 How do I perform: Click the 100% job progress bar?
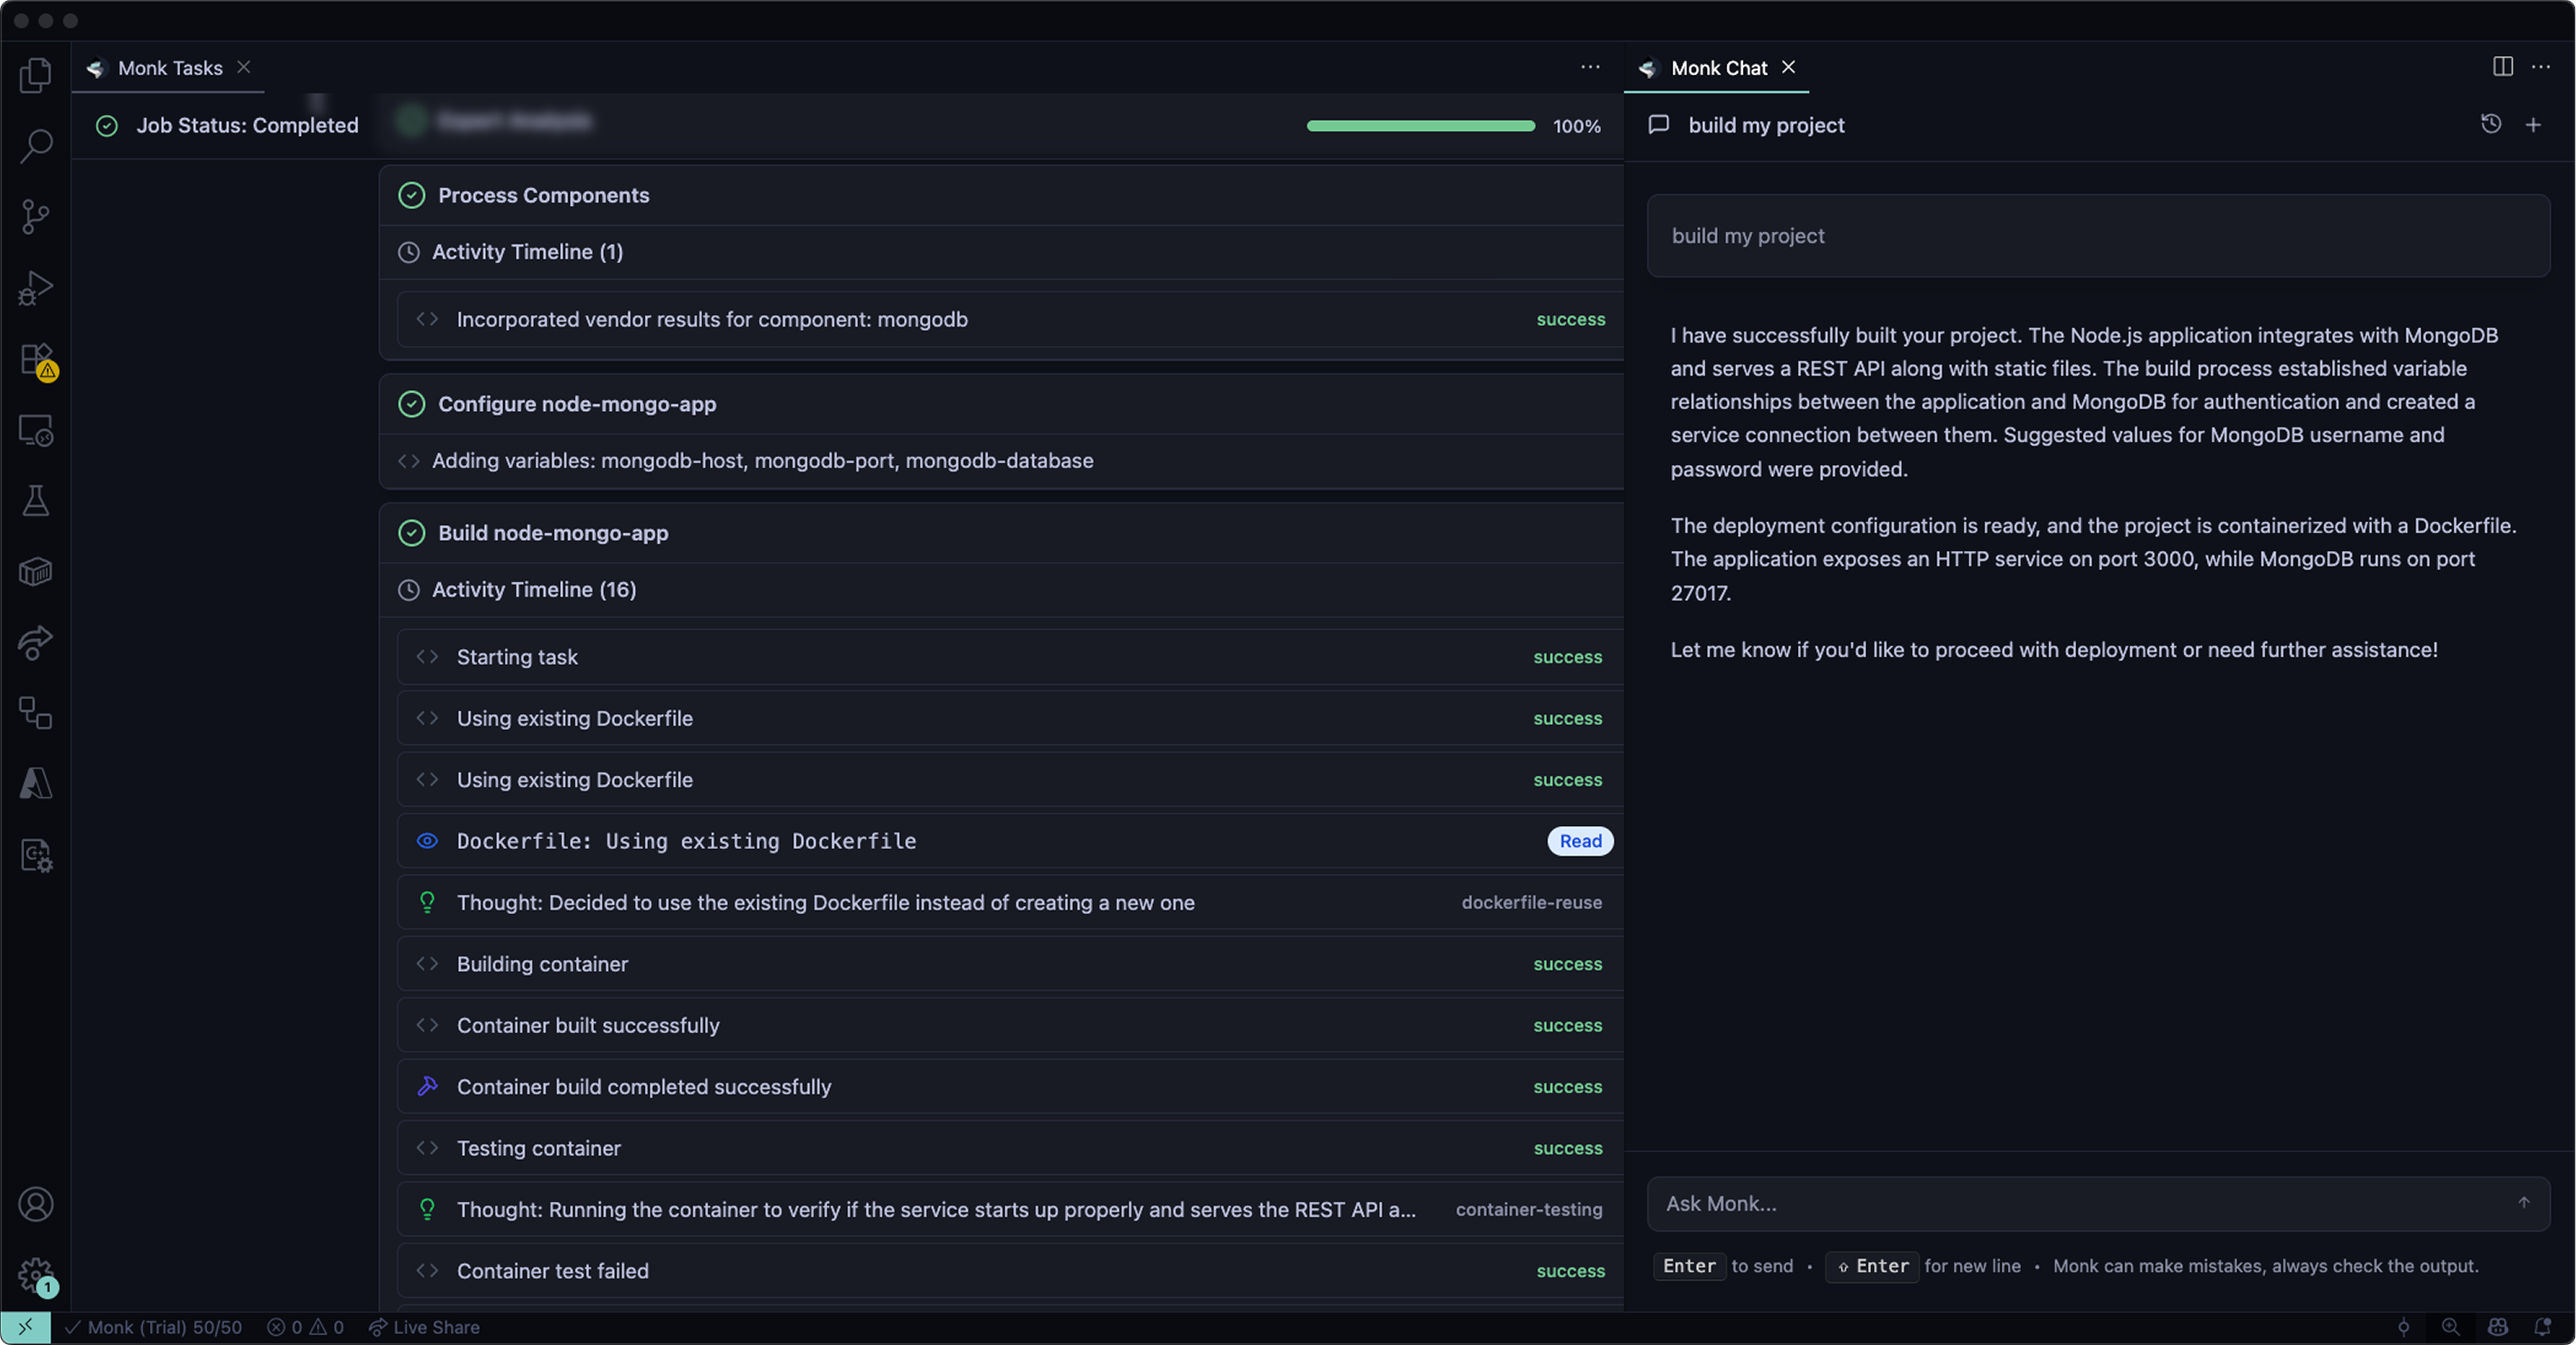pyautogui.click(x=1420, y=126)
